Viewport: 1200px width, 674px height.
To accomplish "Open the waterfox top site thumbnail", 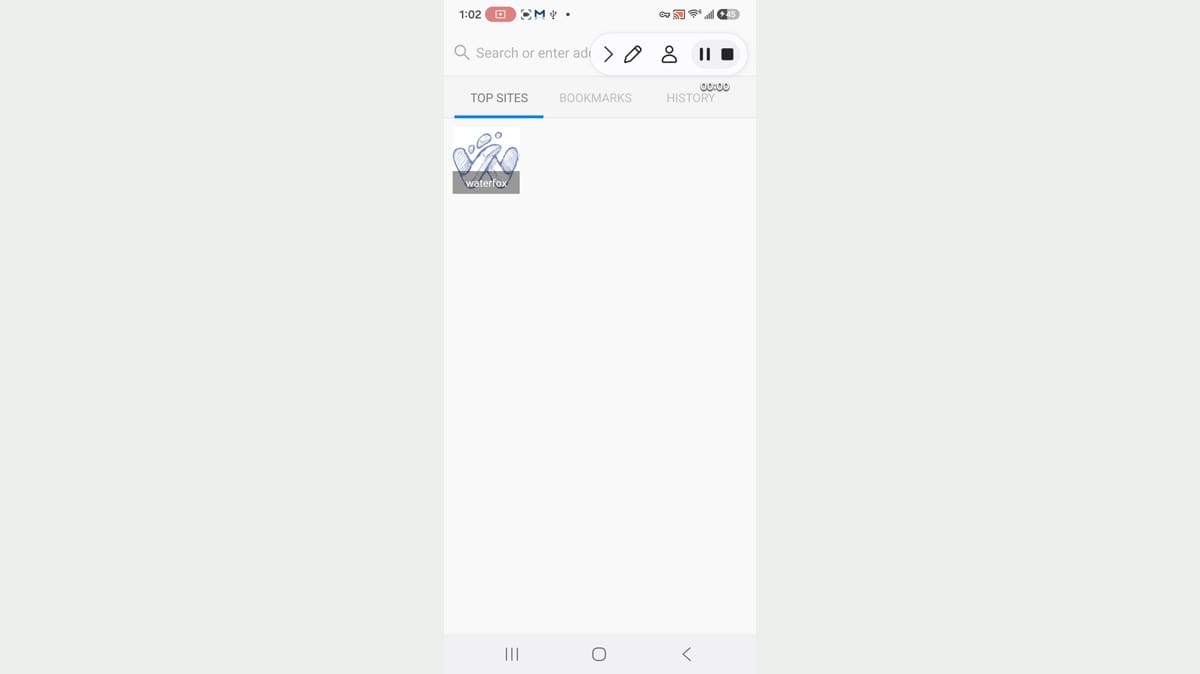I will pyautogui.click(x=486, y=160).
